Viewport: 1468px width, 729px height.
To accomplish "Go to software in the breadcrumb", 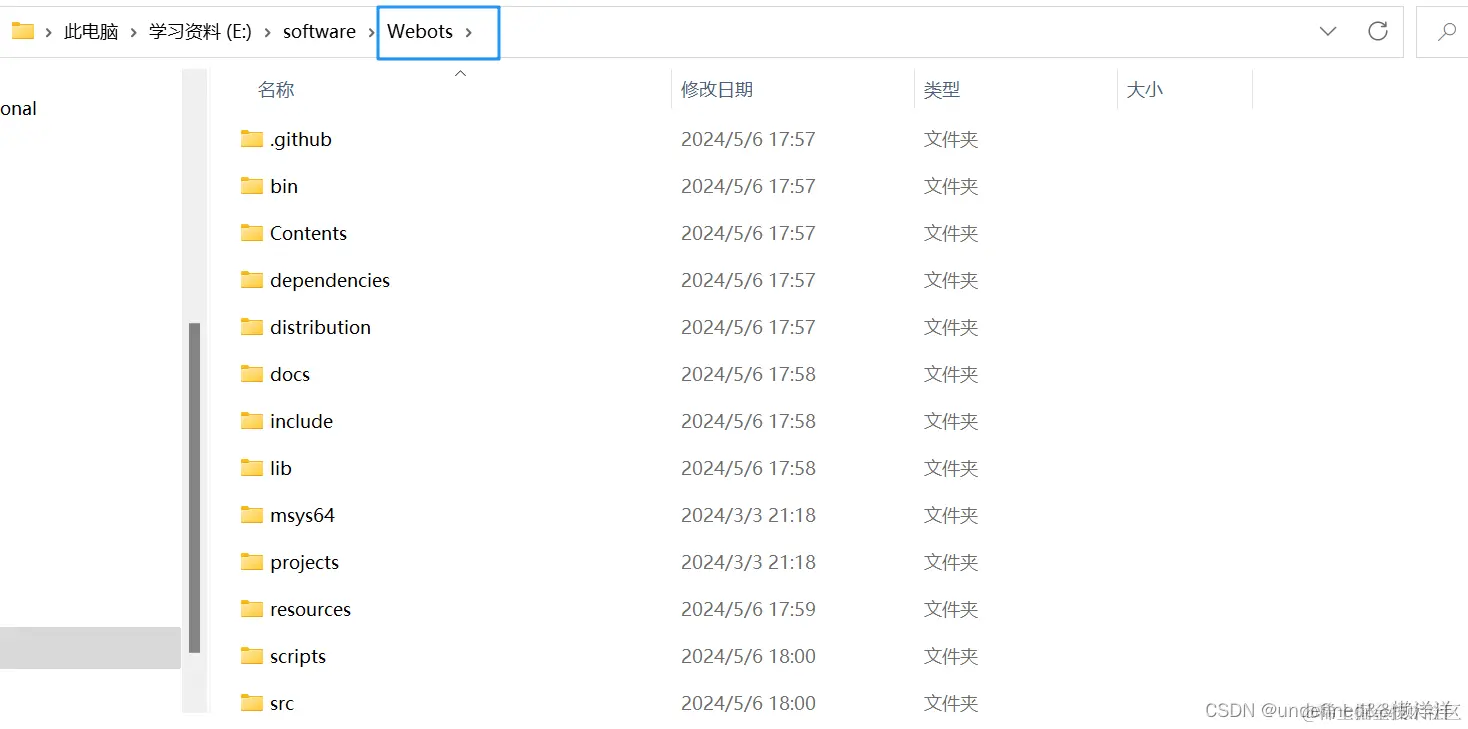I will tap(319, 32).
